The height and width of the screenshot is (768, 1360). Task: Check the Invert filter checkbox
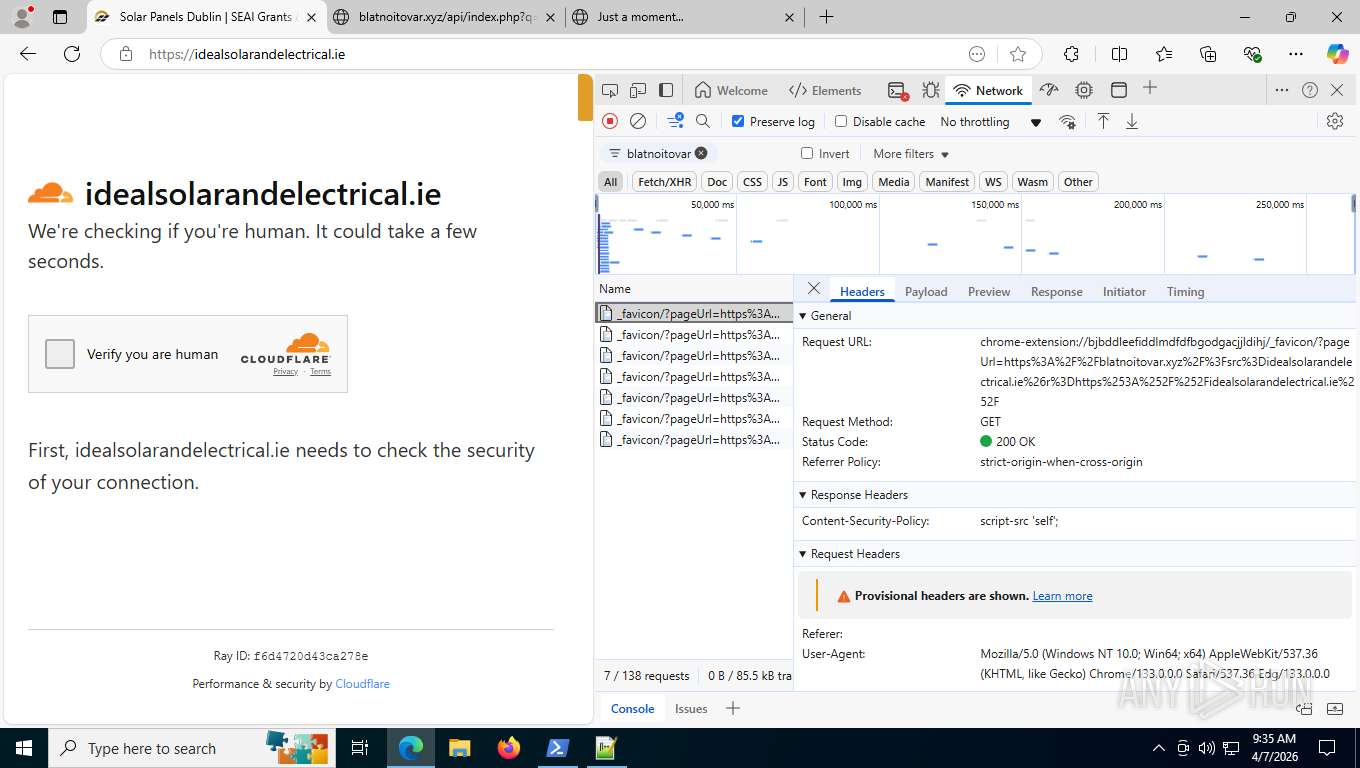click(807, 153)
